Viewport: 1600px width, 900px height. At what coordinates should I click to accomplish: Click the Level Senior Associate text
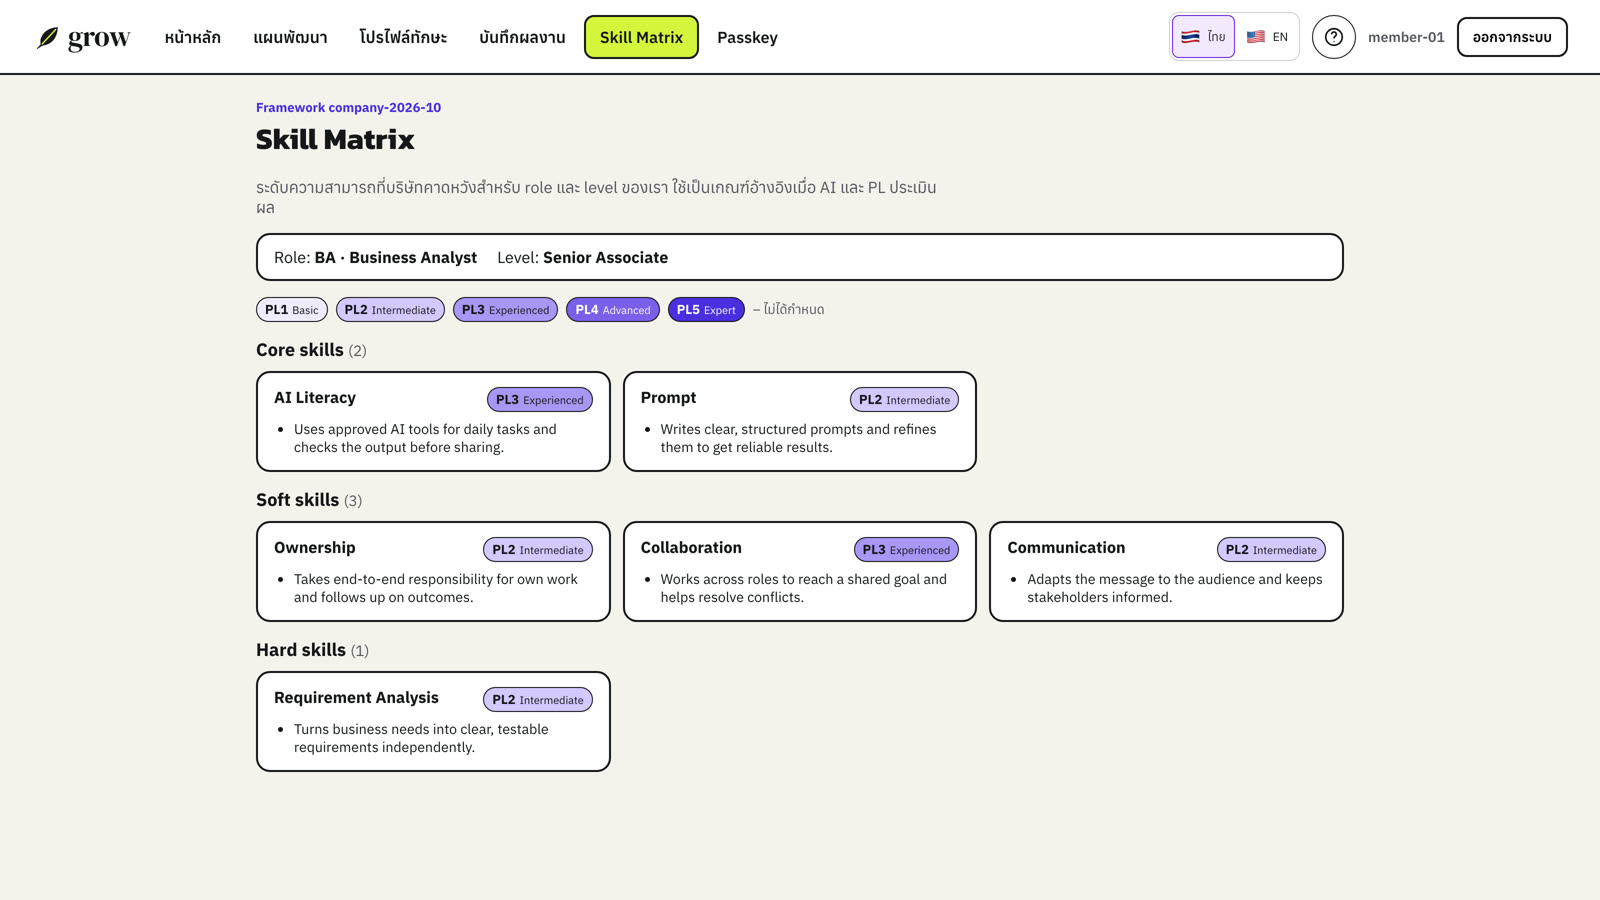[x=582, y=258]
